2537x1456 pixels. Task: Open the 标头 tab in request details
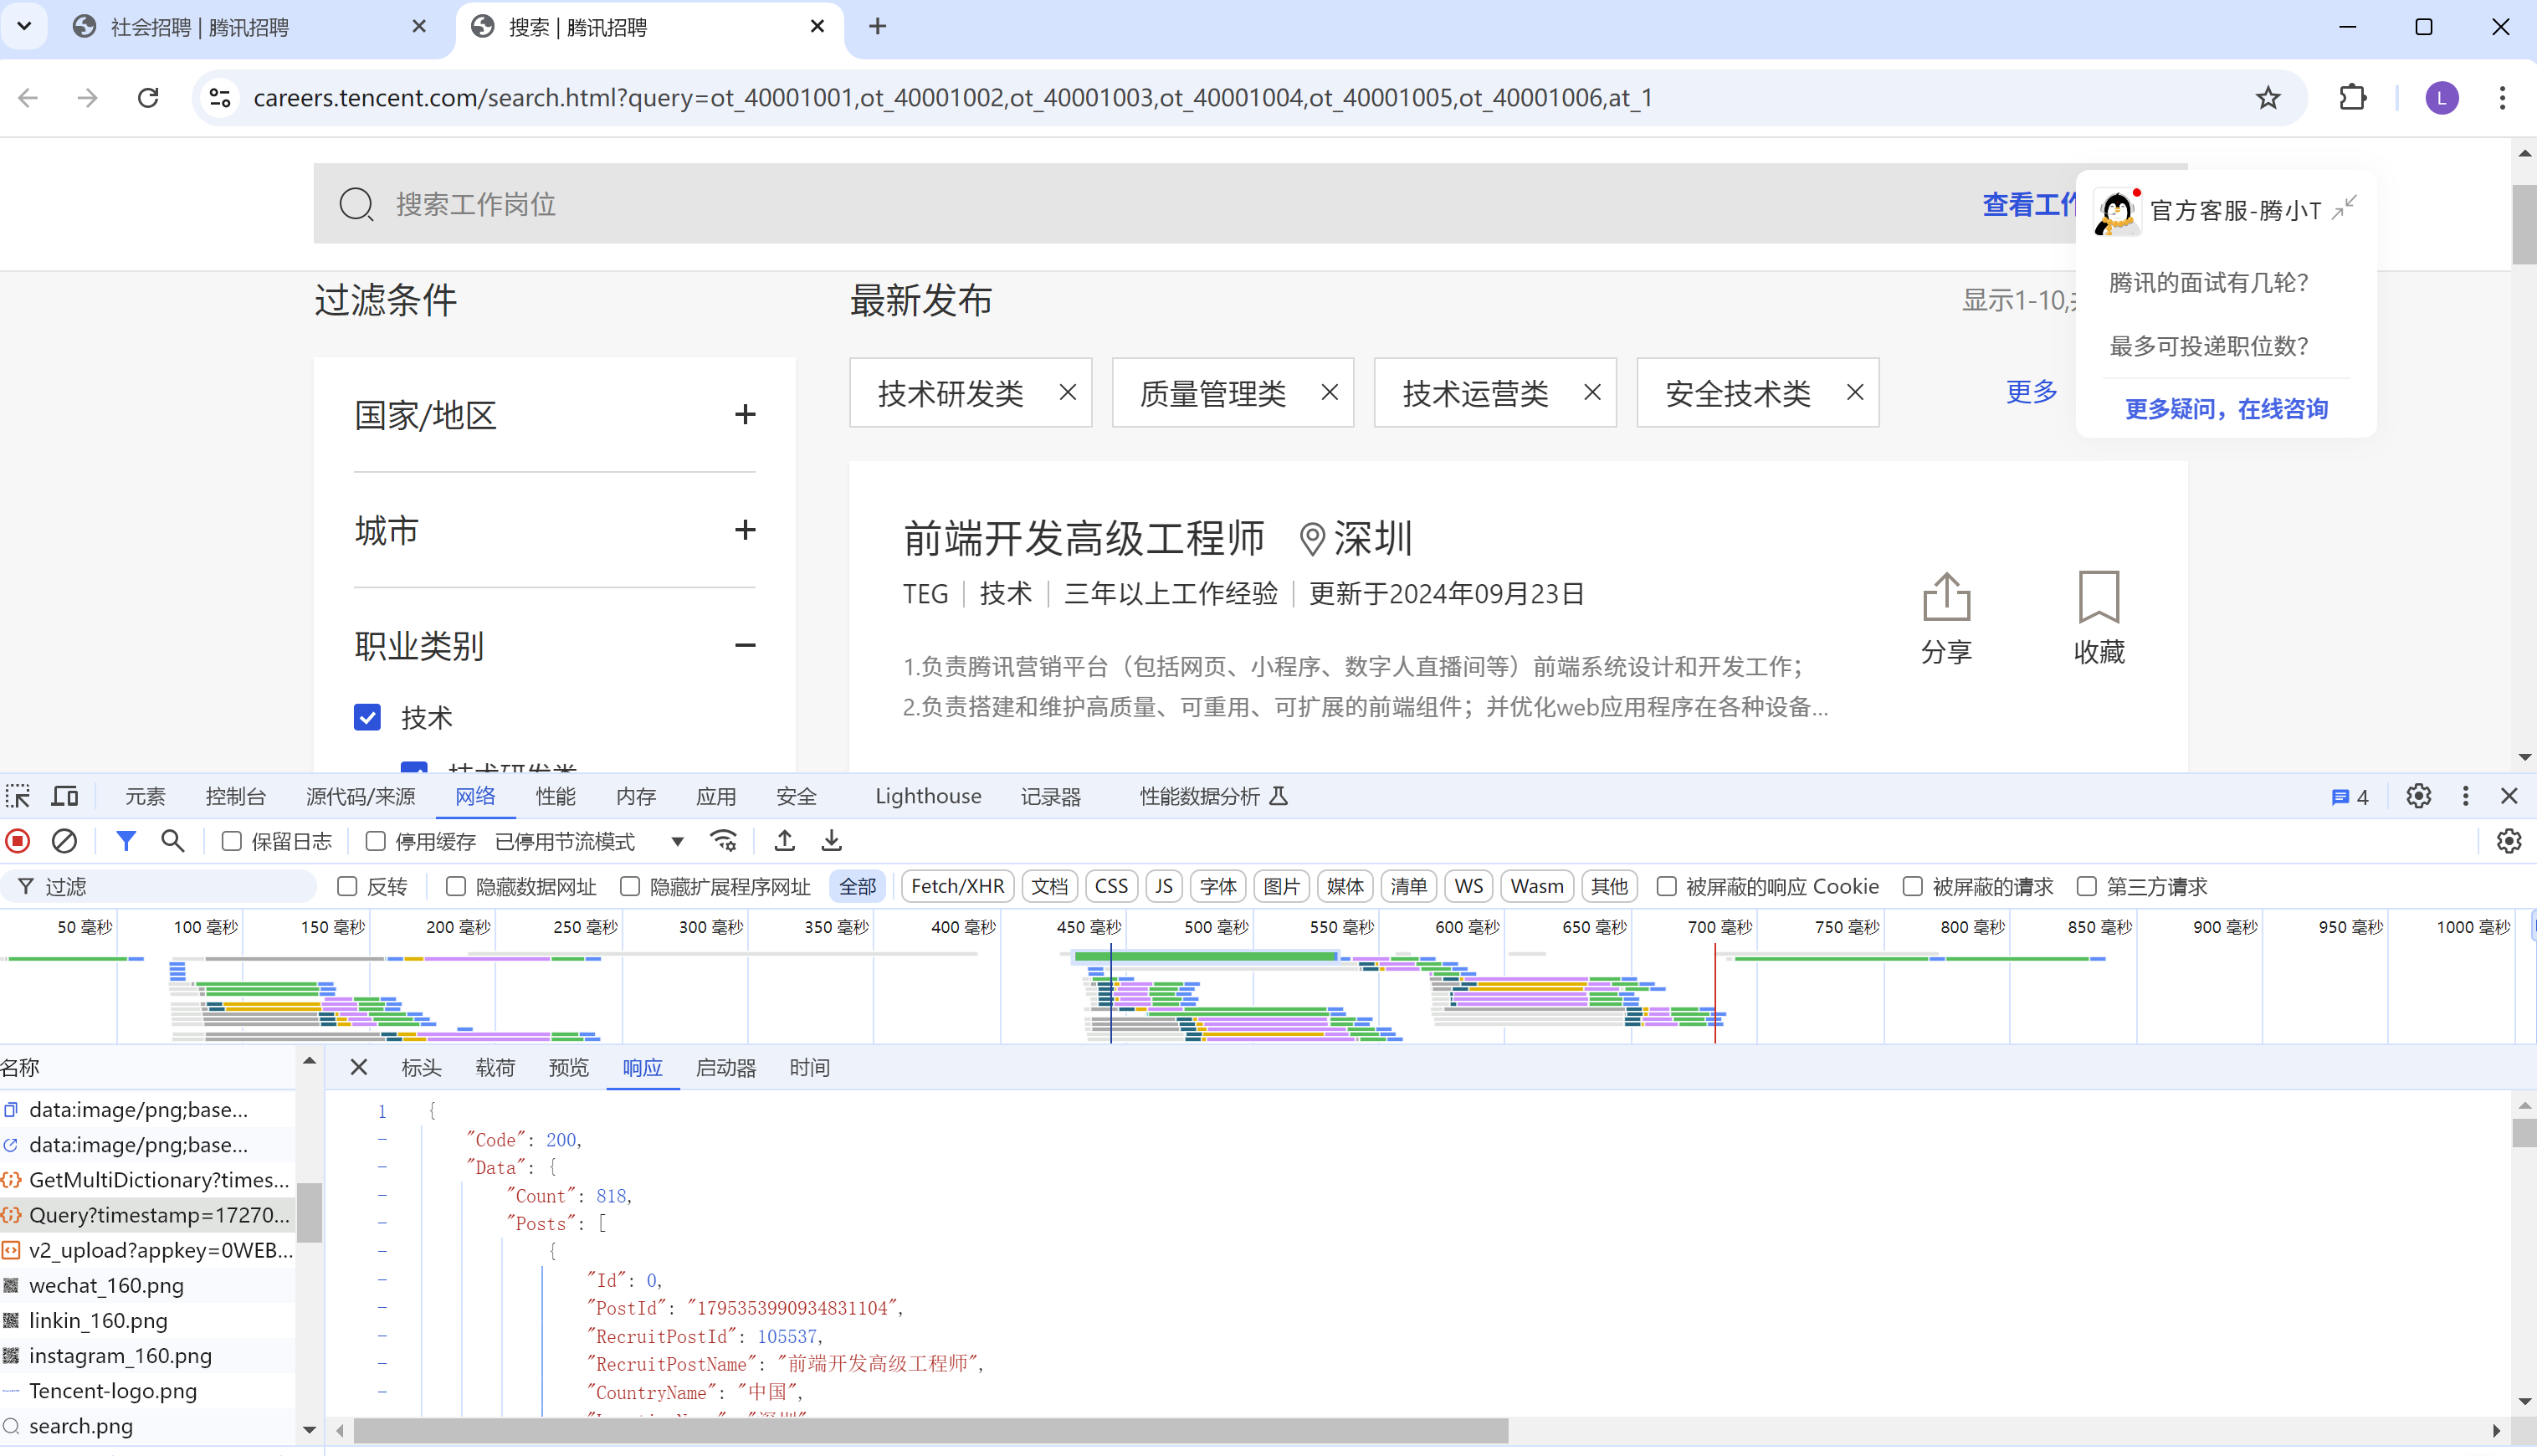tap(421, 1068)
